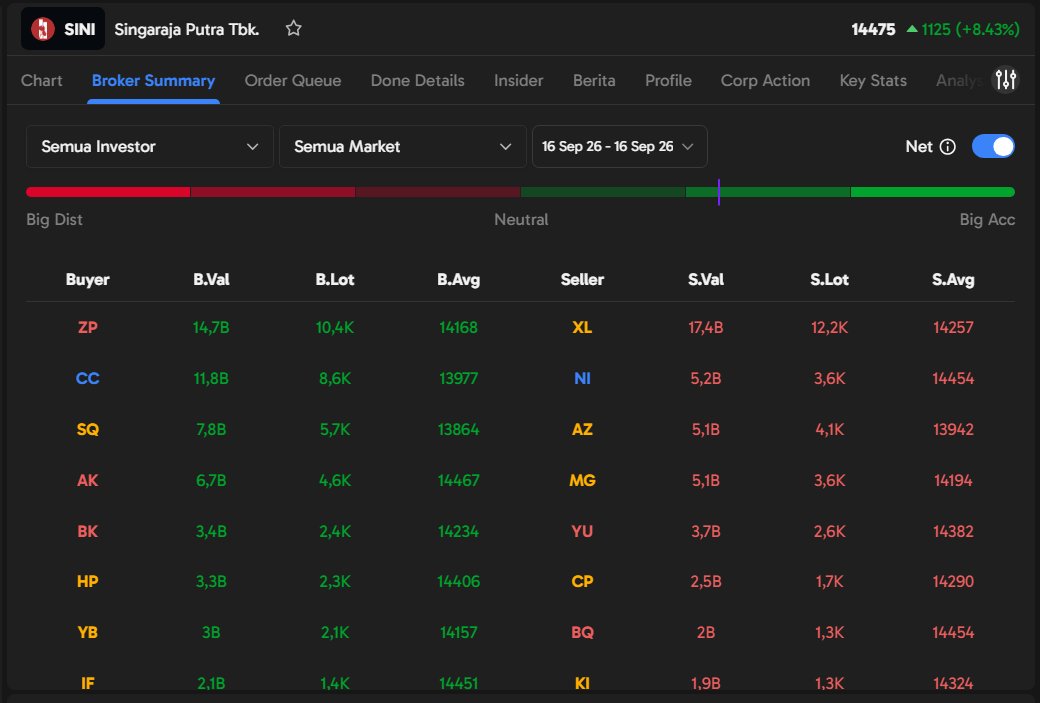Sort by the Buyer column header

click(88, 279)
